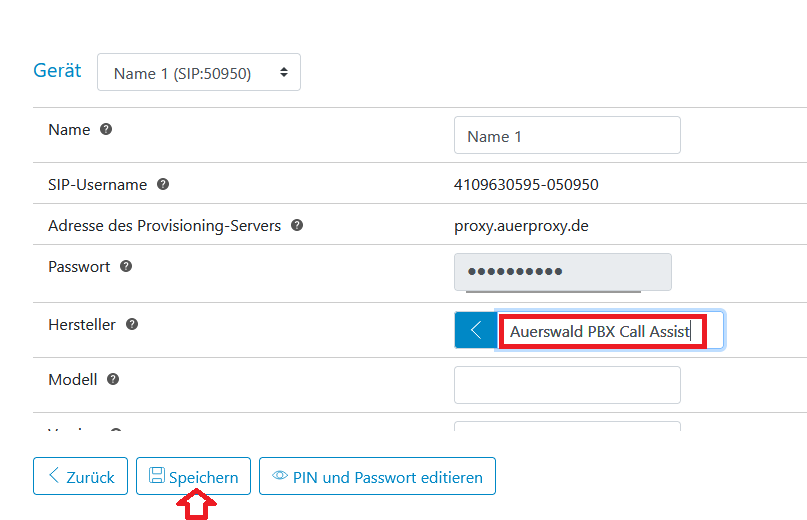Click the Modell label text
This screenshot has height=520, width=807.
pyautogui.click(x=73, y=380)
